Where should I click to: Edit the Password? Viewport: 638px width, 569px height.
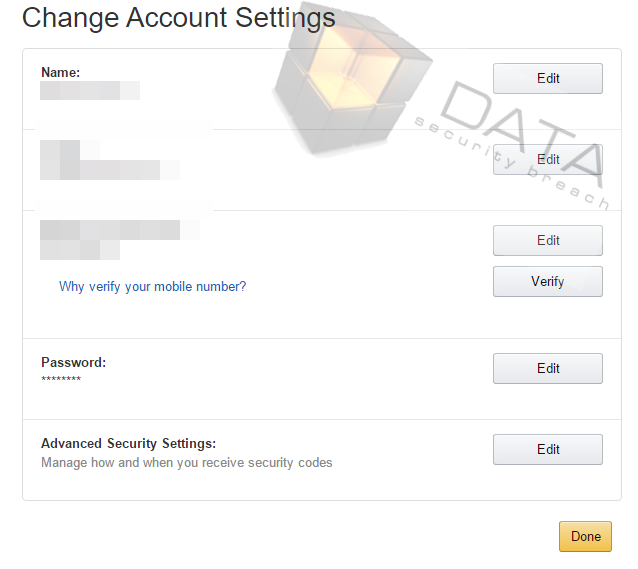click(548, 368)
